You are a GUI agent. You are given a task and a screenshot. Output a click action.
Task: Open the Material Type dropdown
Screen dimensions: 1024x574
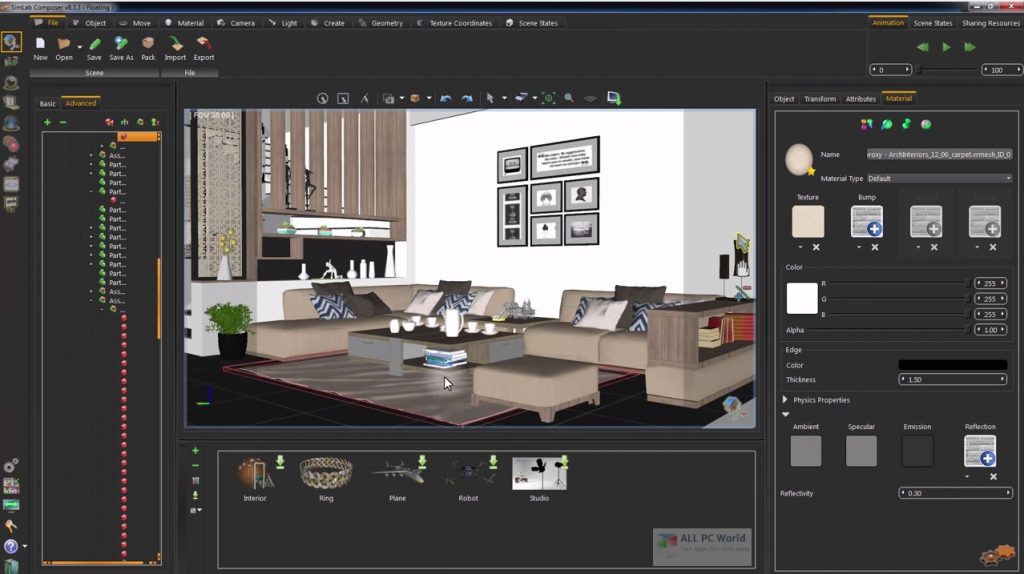938,178
